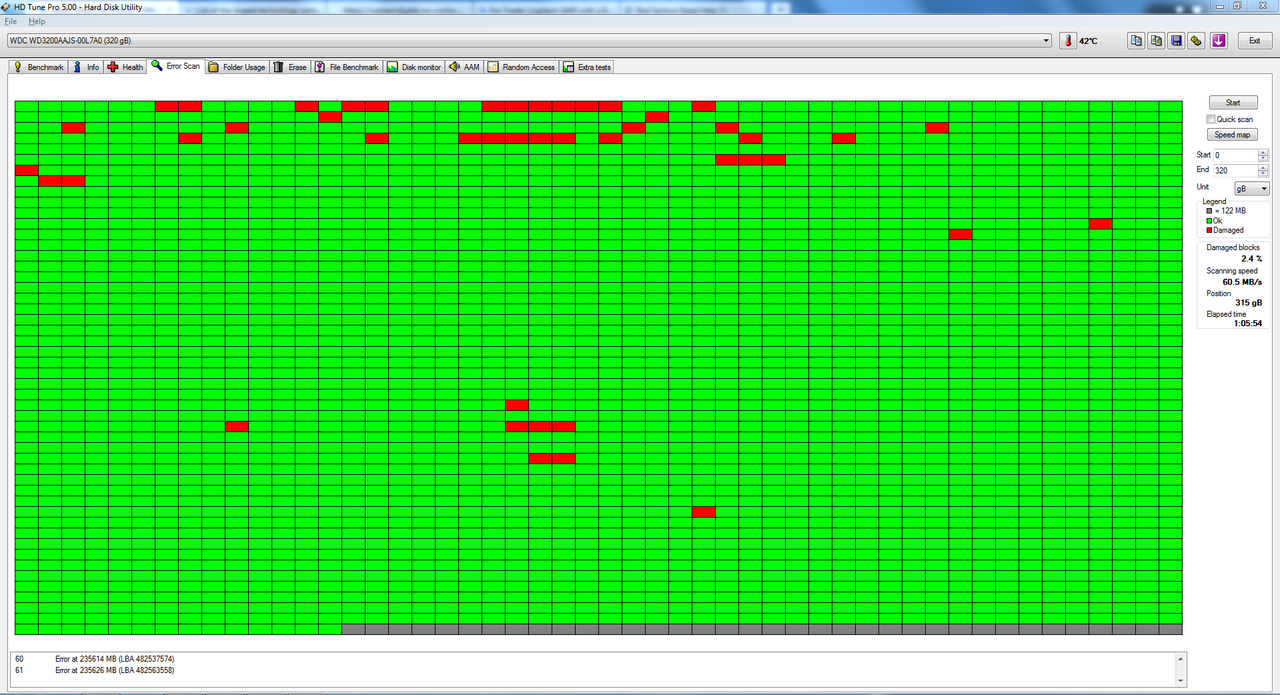Go to the Disk monitor tab
This screenshot has width=1280, height=695.
coord(414,67)
